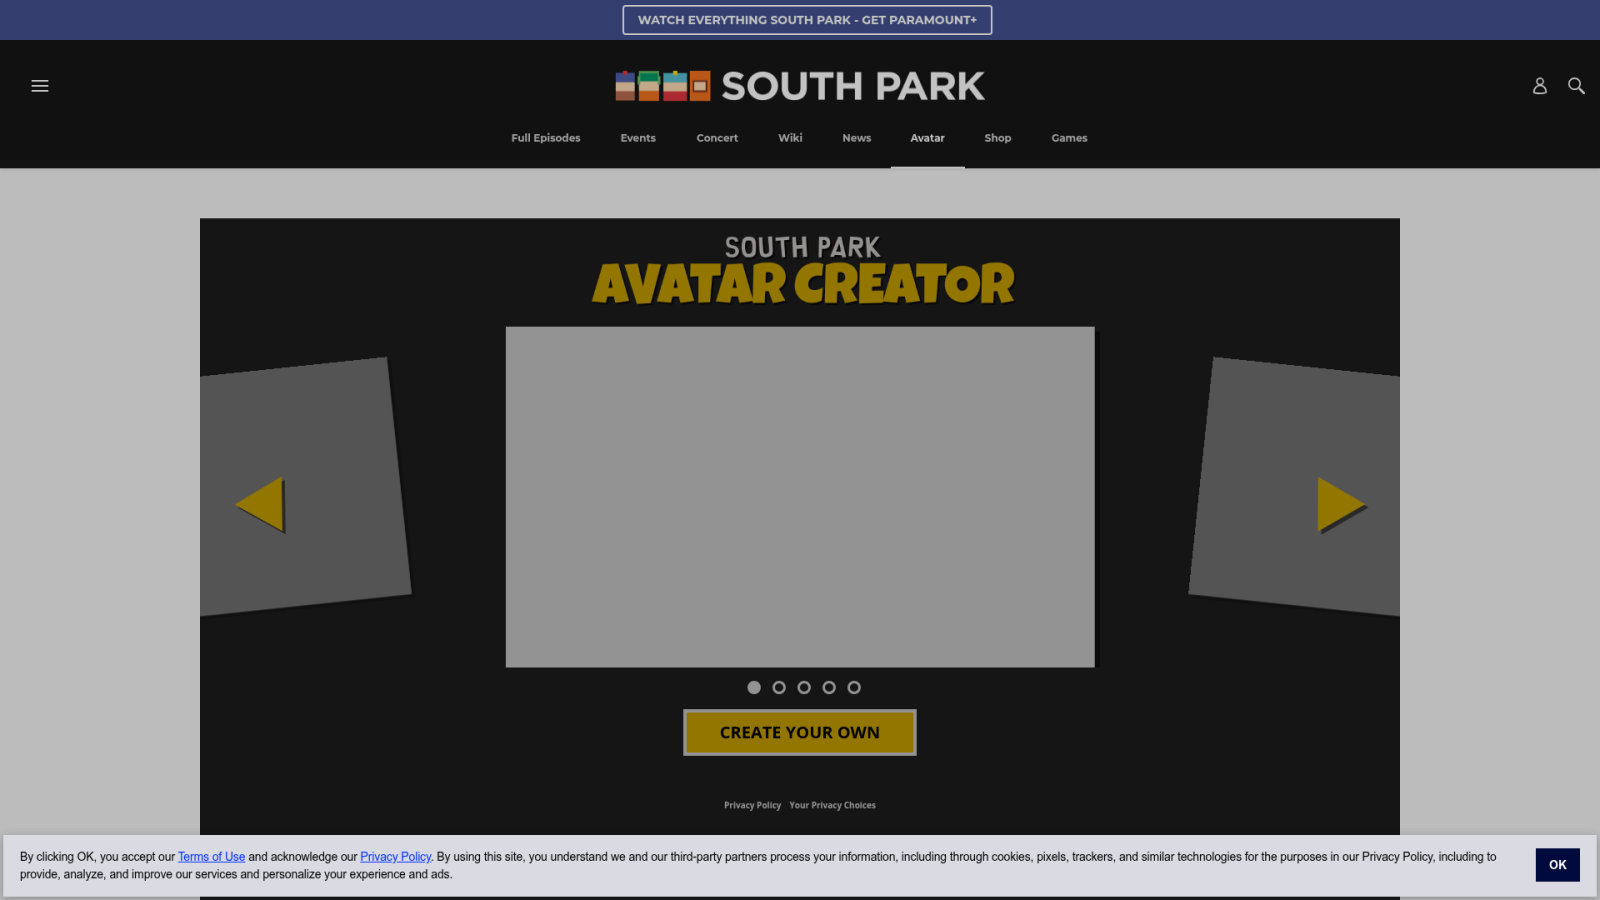This screenshot has width=1600, height=900.
Task: Open Full Episodes nav item
Action: [546, 138]
